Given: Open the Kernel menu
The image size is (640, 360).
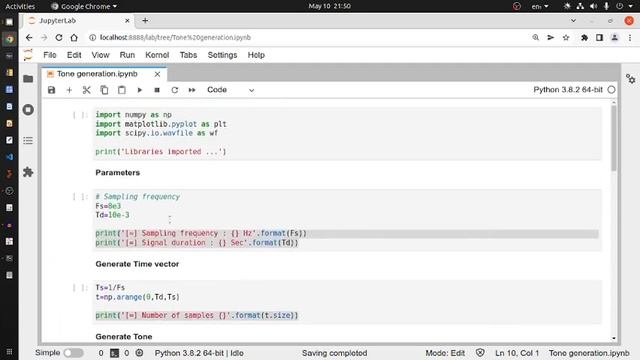Looking at the screenshot, I should click(x=157, y=55).
